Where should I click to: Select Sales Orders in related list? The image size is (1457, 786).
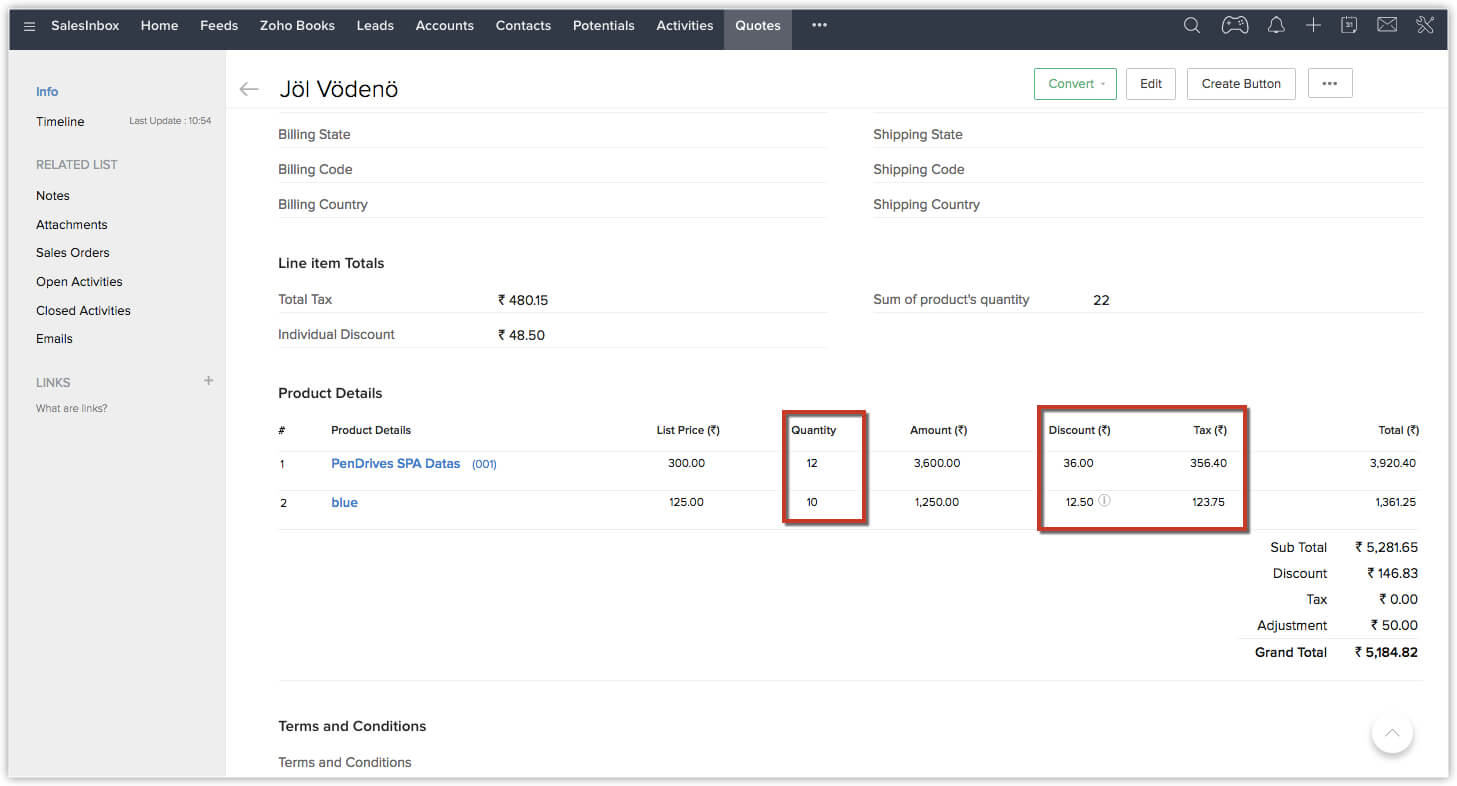coord(73,253)
